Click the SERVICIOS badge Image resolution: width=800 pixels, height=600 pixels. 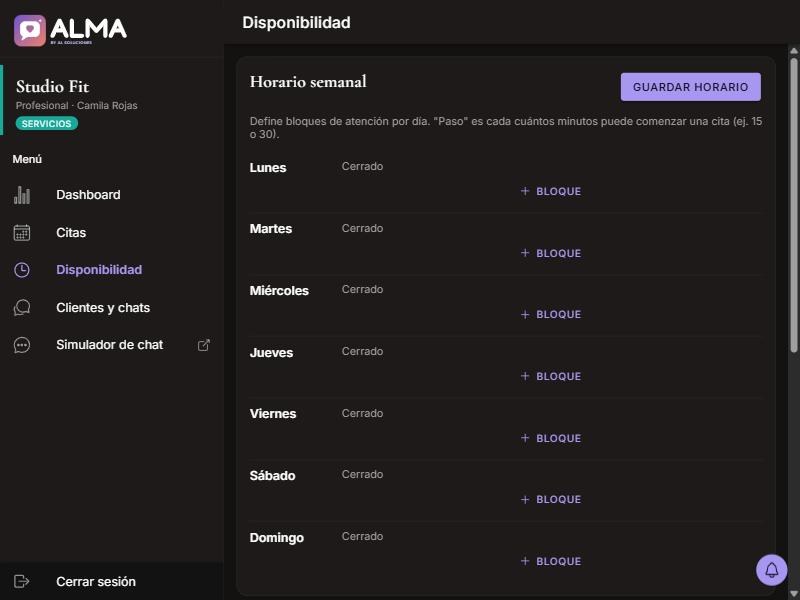coord(46,123)
